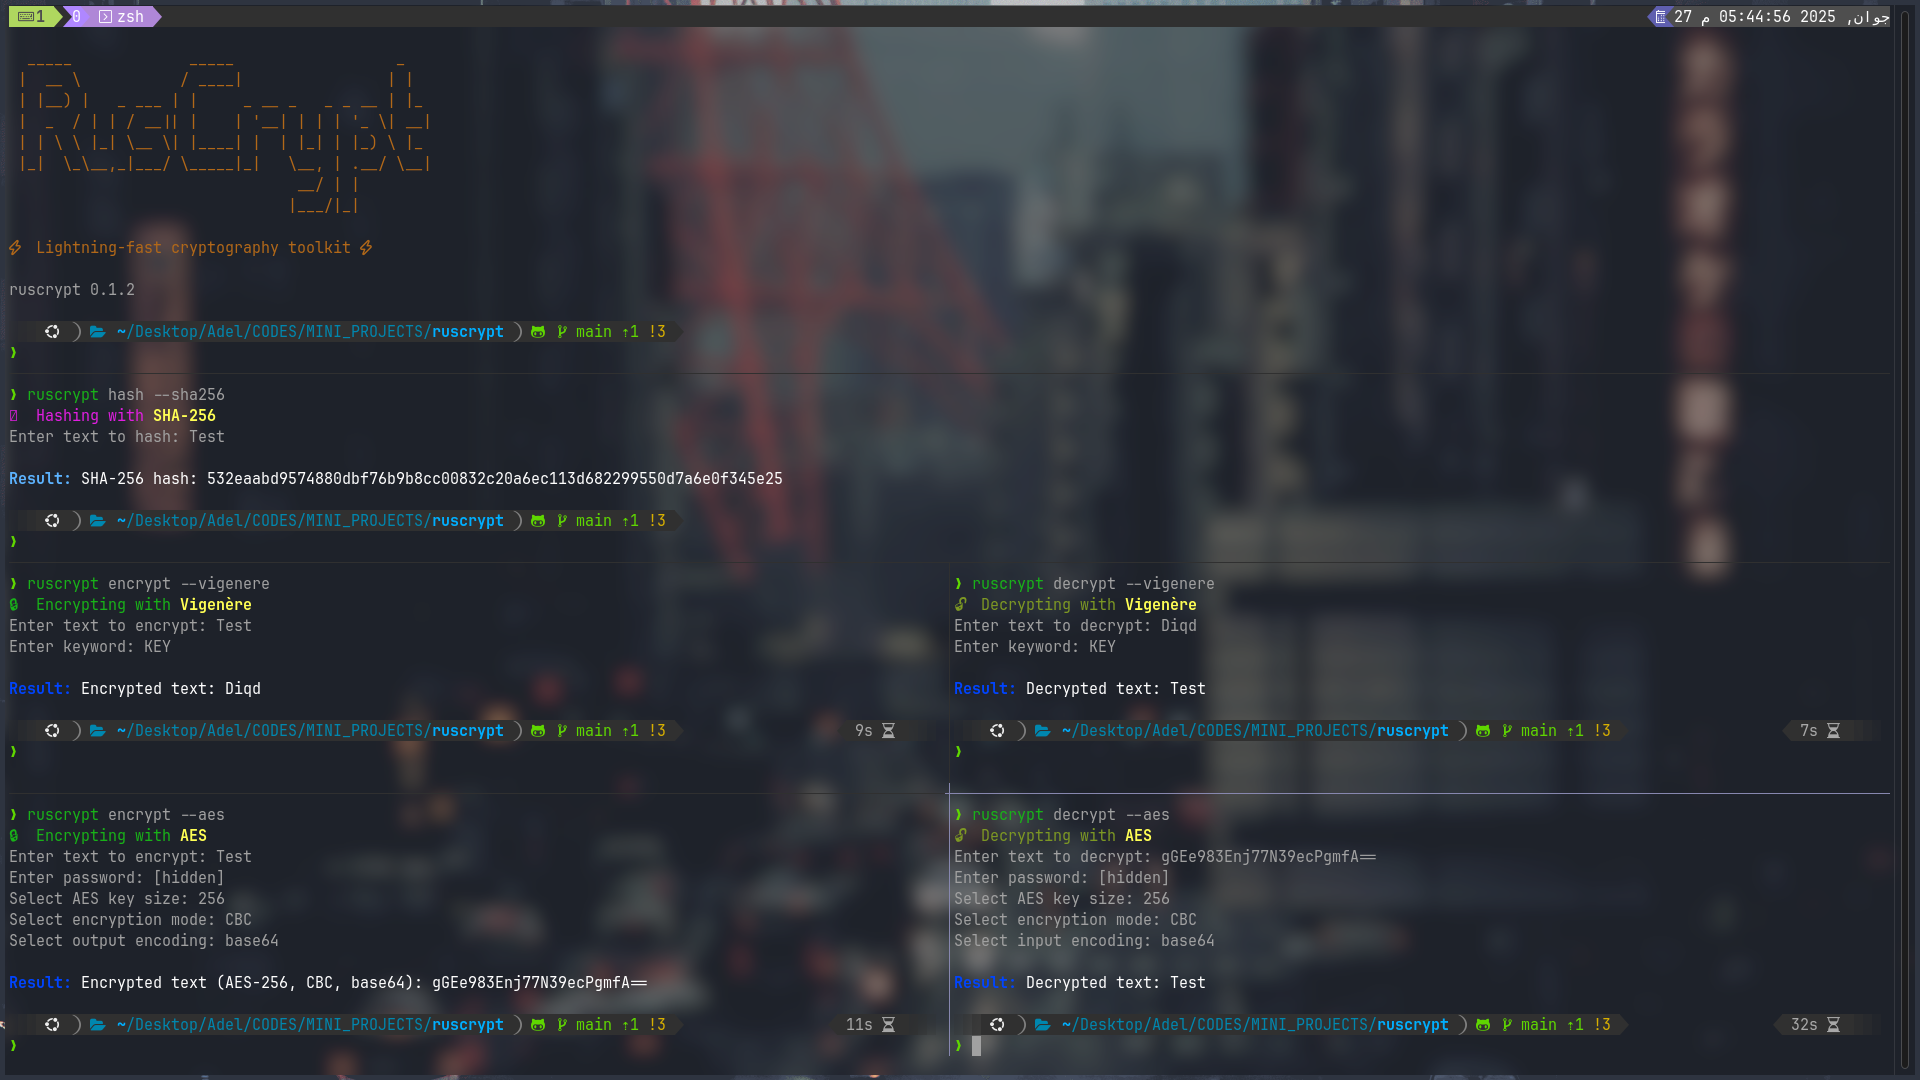
Task: Click the GitHub octocat icon in the prompt
Action: [x=538, y=331]
